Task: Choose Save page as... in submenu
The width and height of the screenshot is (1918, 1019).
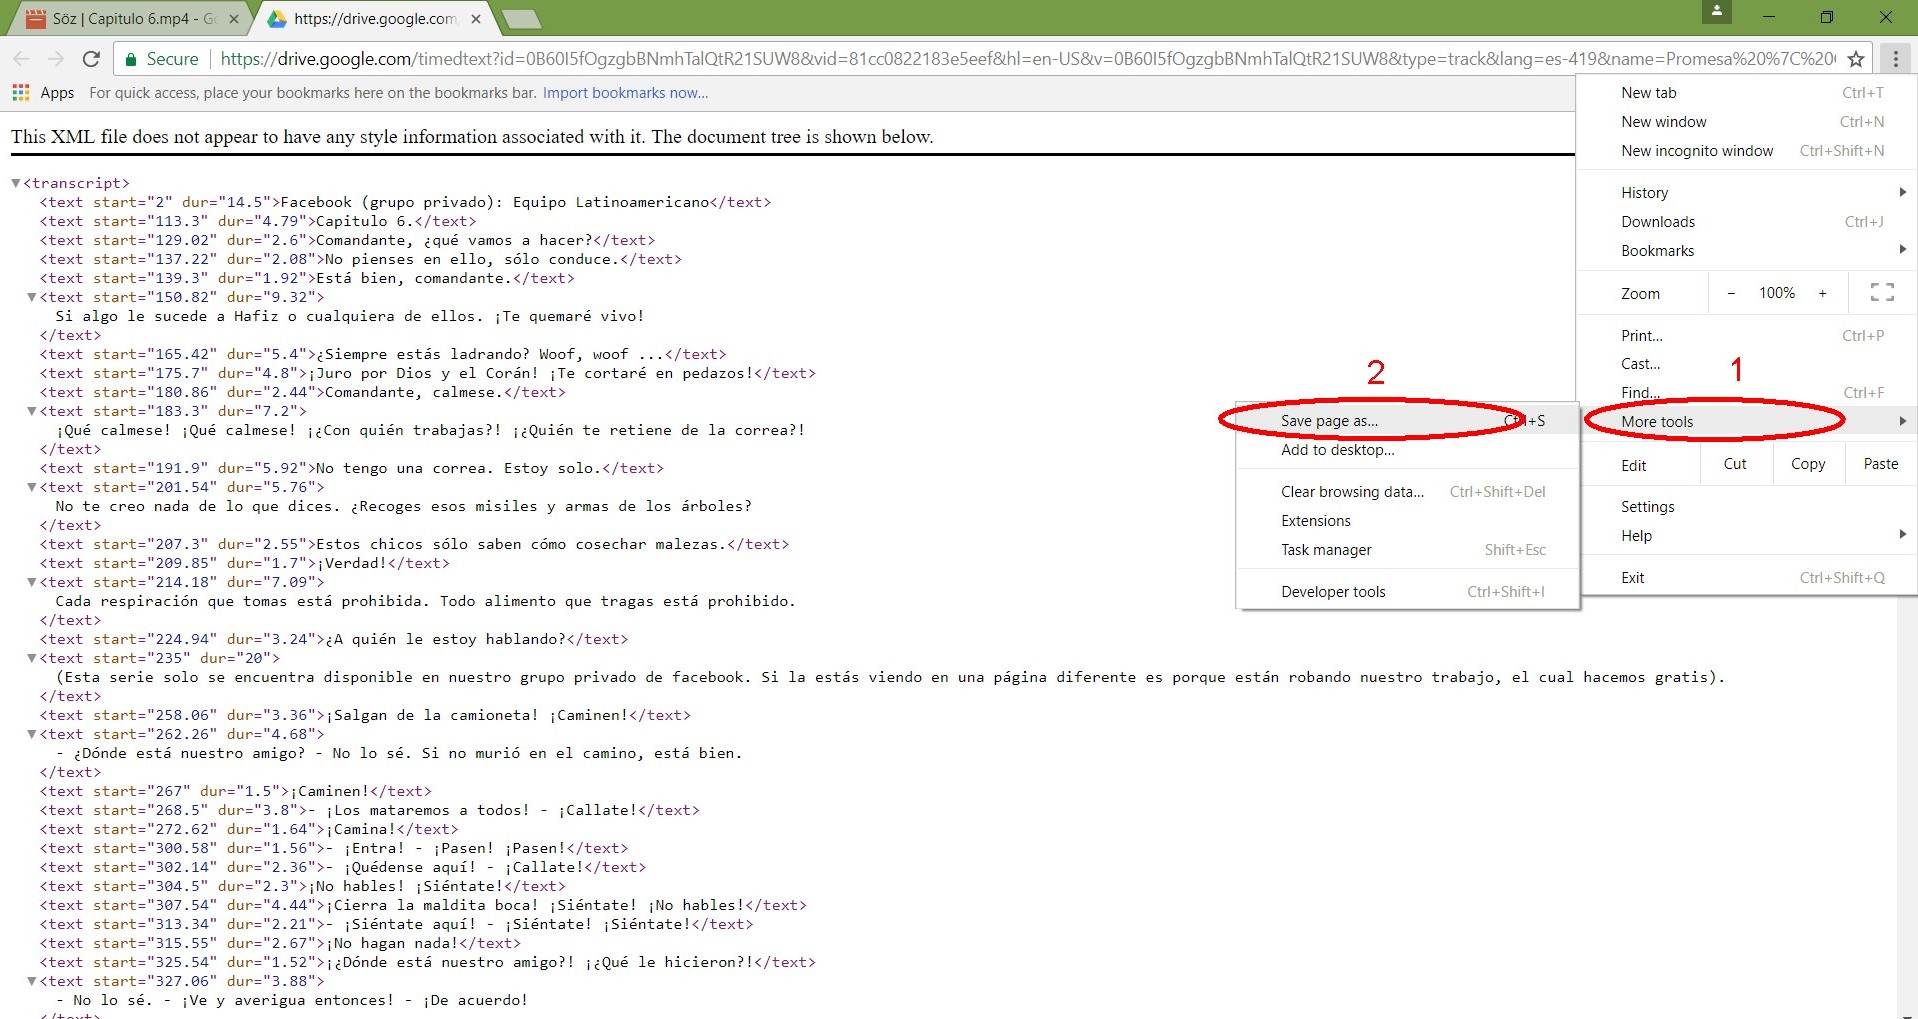Action: [1408, 421]
